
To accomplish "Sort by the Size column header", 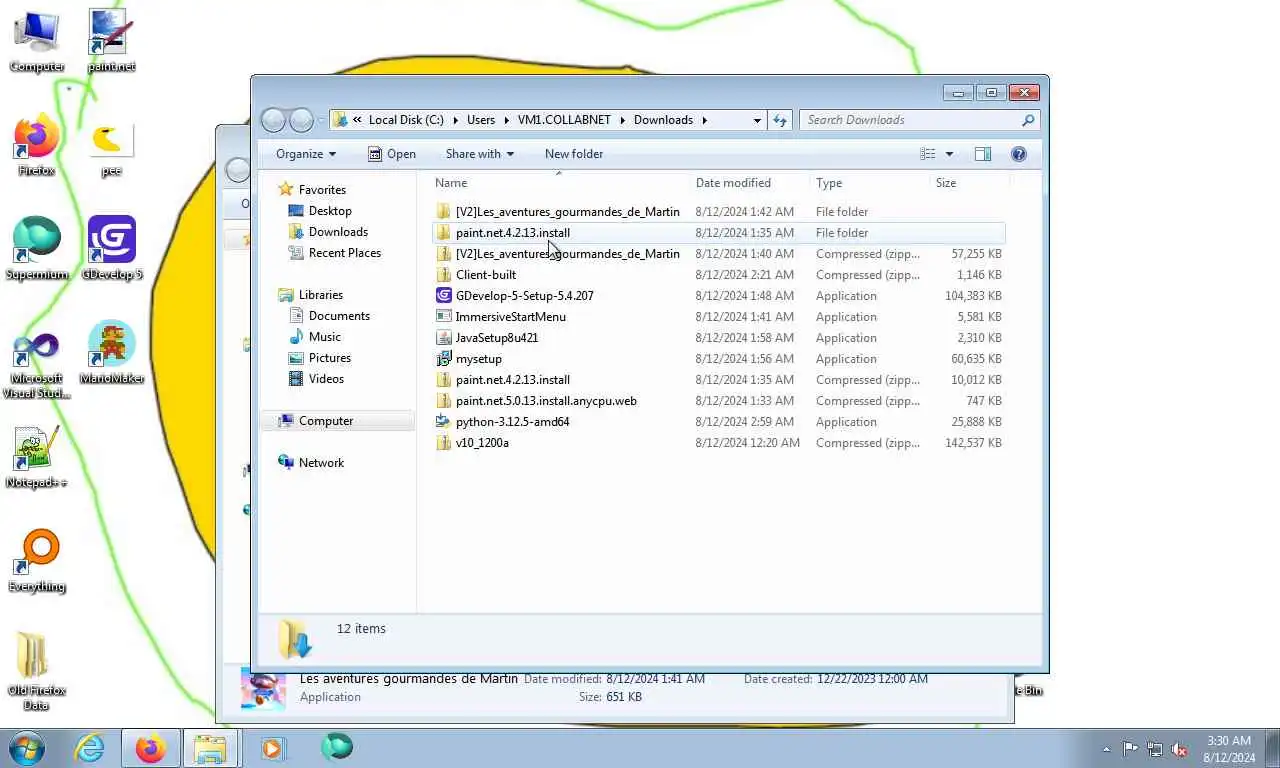I will 970,183.
